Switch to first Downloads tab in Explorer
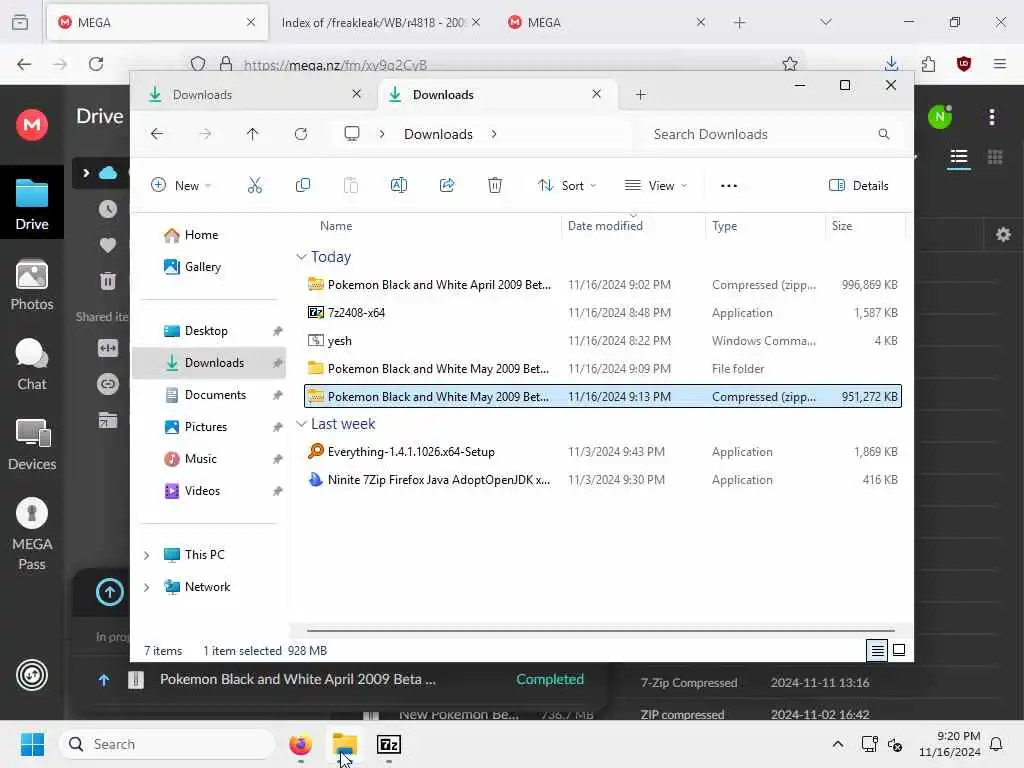This screenshot has width=1024, height=768. click(255, 95)
